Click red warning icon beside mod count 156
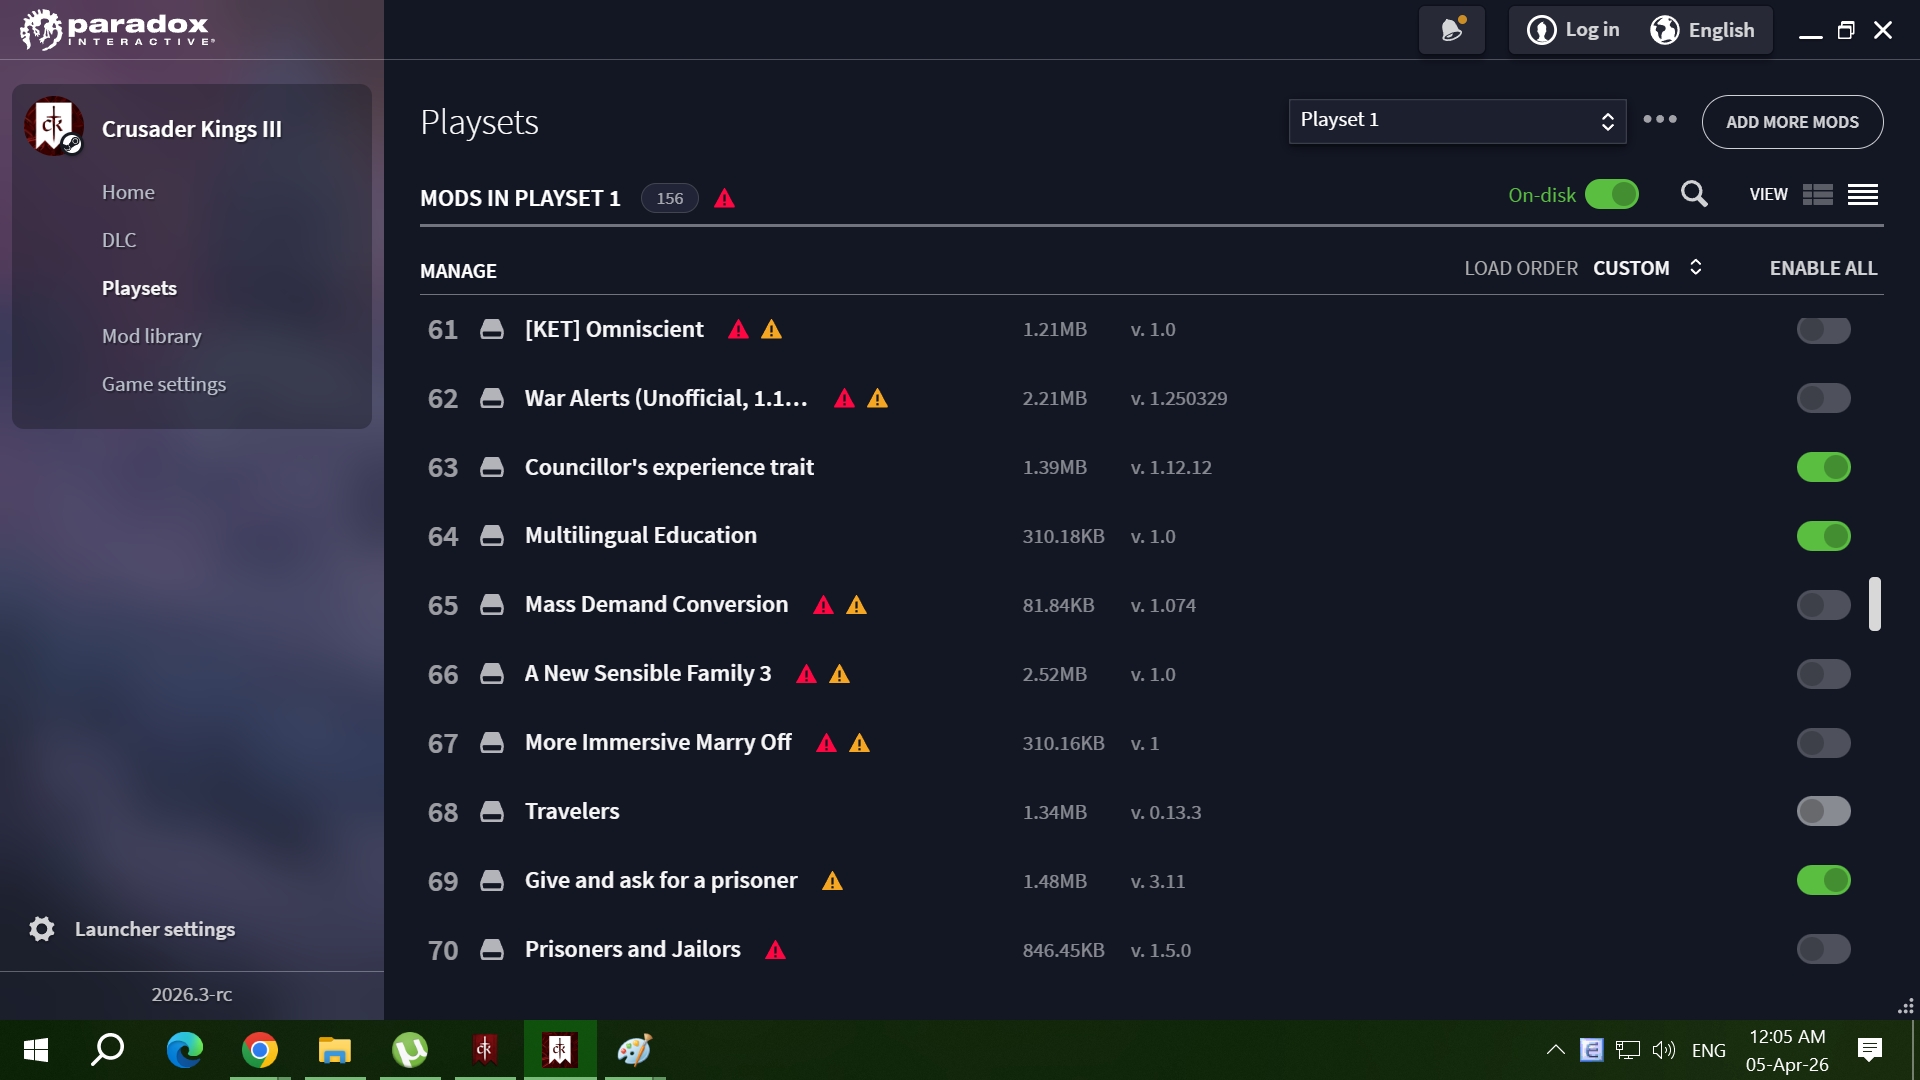 click(x=725, y=199)
